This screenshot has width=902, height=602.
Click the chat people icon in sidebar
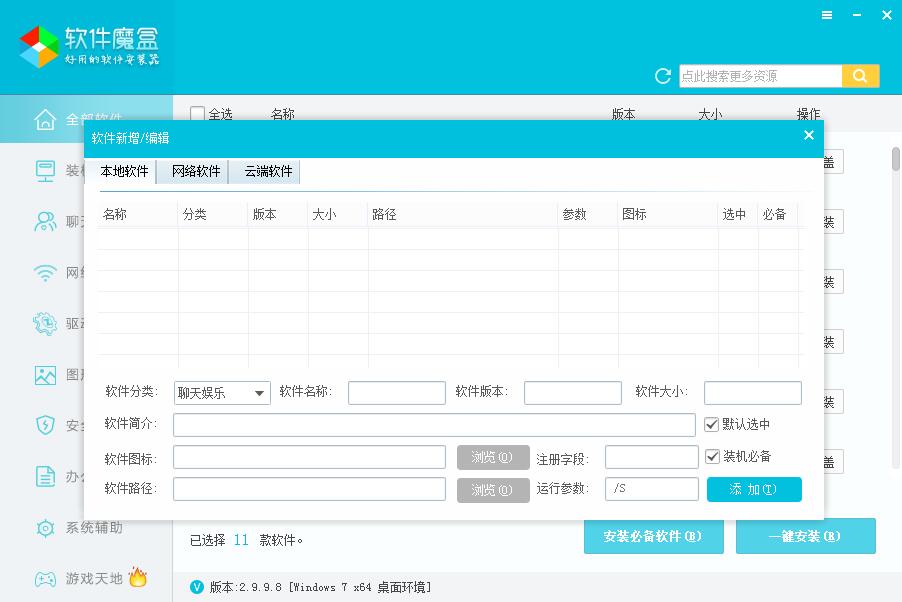45,221
